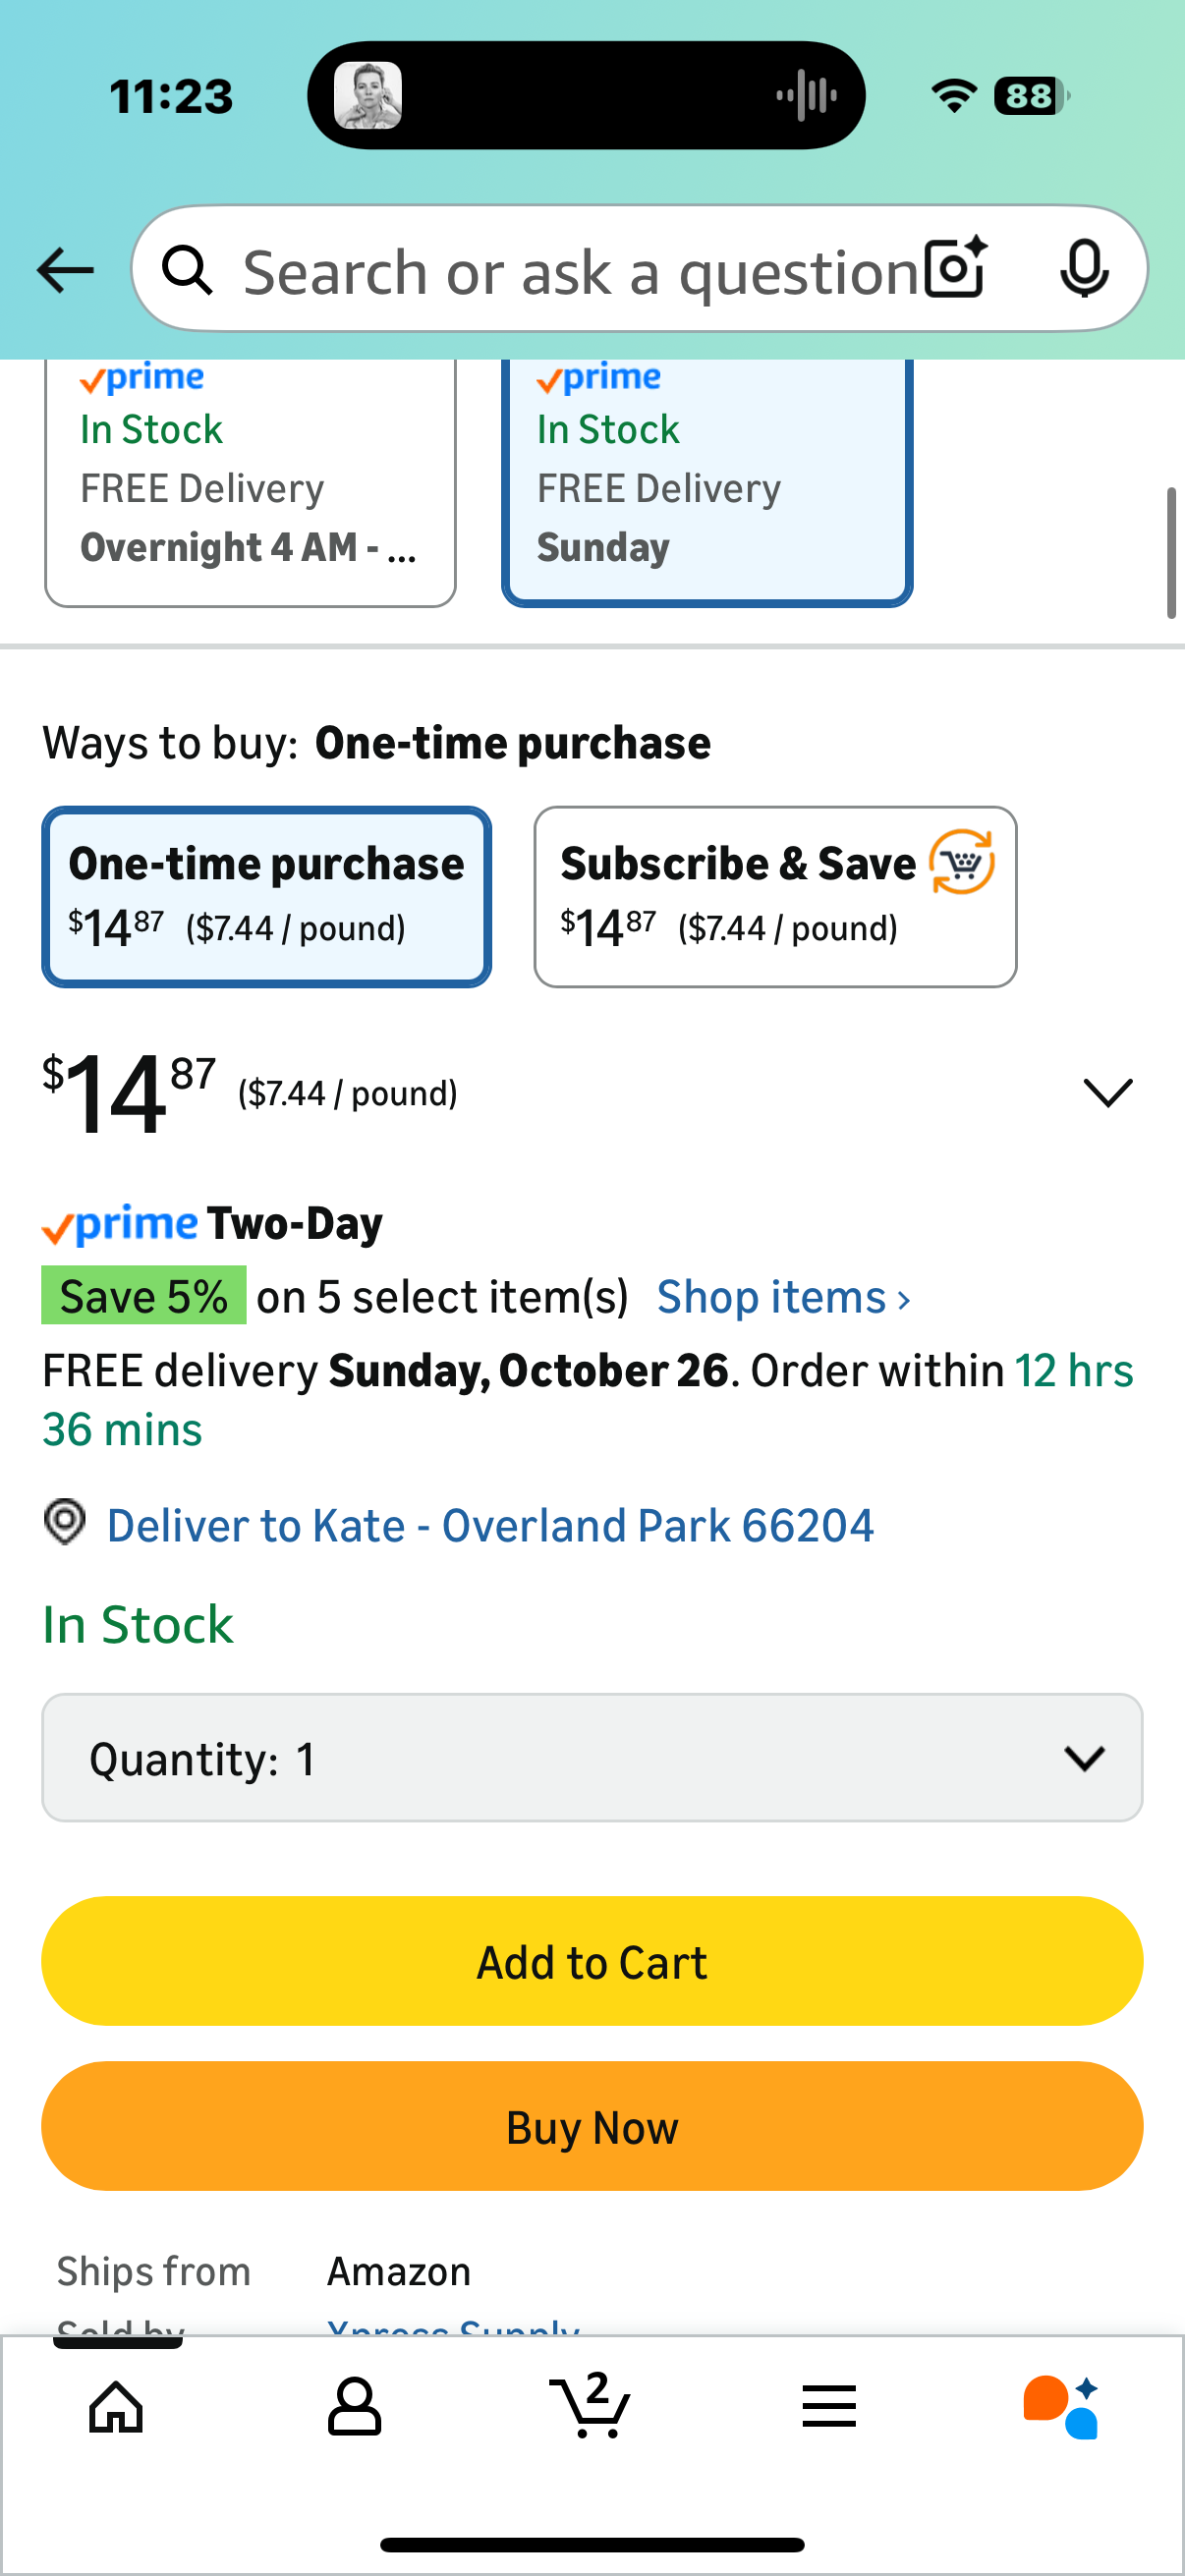Image resolution: width=1185 pixels, height=2576 pixels.
Task: Click the Subscribe & Save recurring cart icon
Action: (x=962, y=864)
